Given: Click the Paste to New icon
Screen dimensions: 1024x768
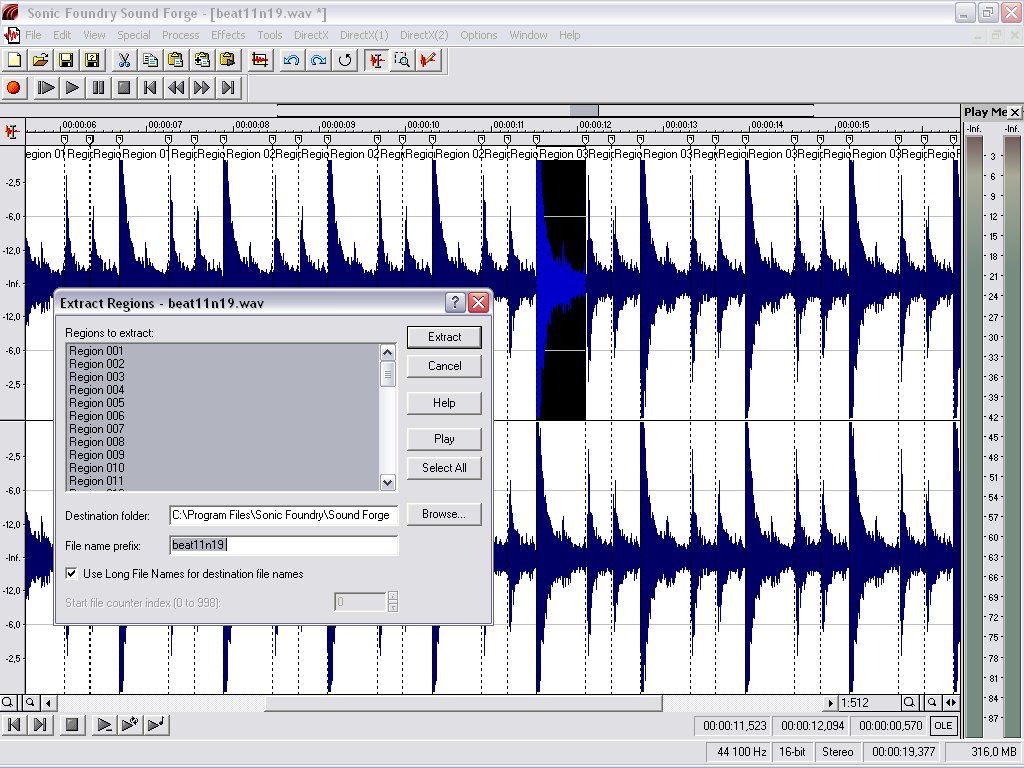Looking at the screenshot, I should pyautogui.click(x=228, y=60).
